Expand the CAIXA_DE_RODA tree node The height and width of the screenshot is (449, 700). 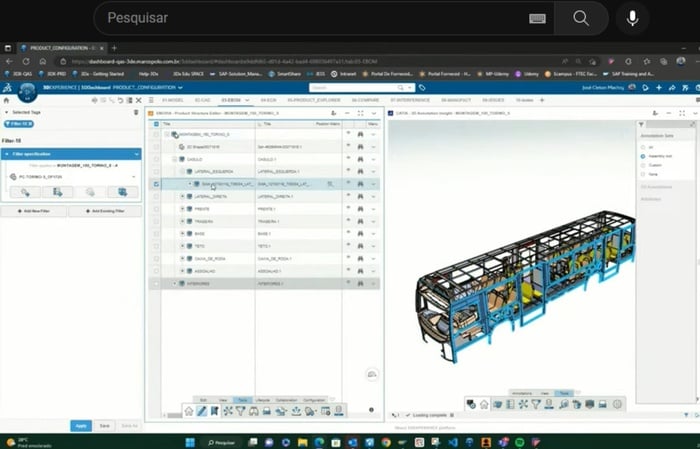182,258
